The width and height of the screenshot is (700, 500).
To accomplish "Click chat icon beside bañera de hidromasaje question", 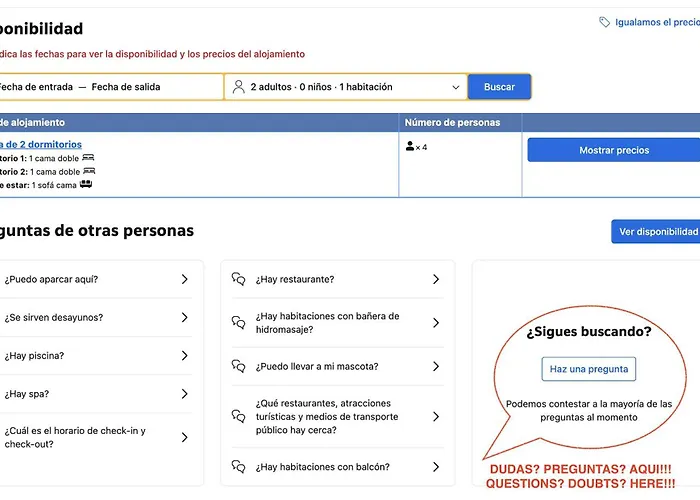I will pos(238,323).
